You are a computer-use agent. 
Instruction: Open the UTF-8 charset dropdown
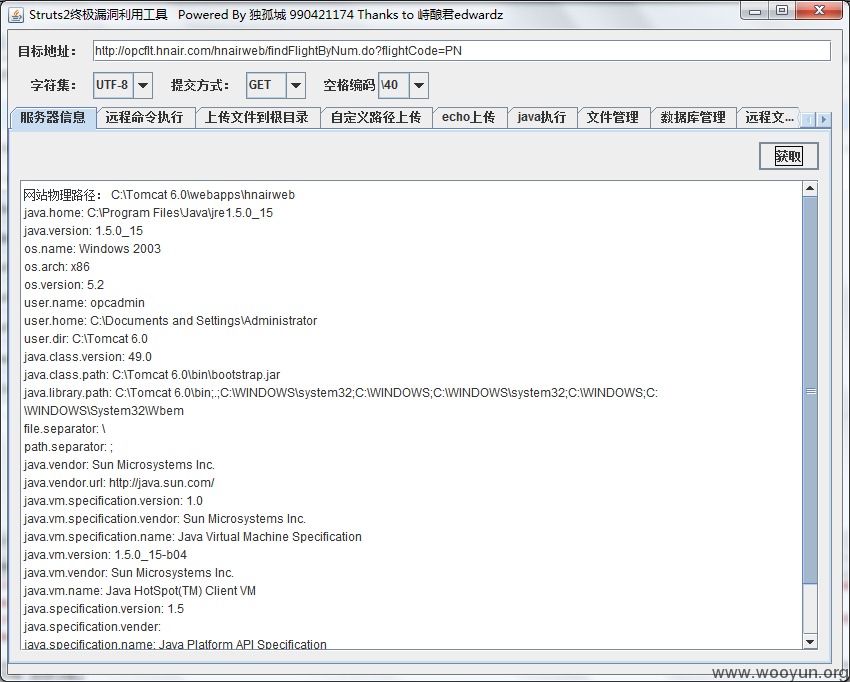click(x=143, y=85)
